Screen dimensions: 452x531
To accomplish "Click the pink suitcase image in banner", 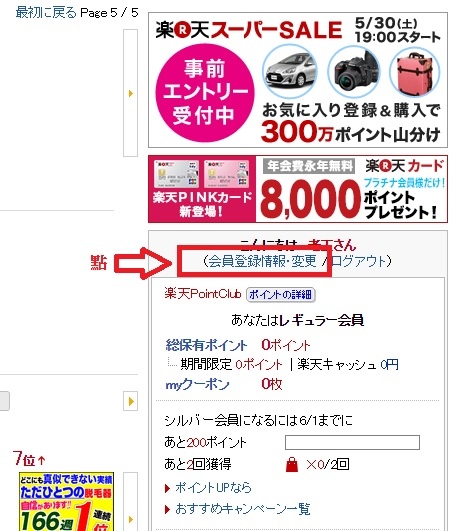I will click(x=415, y=73).
